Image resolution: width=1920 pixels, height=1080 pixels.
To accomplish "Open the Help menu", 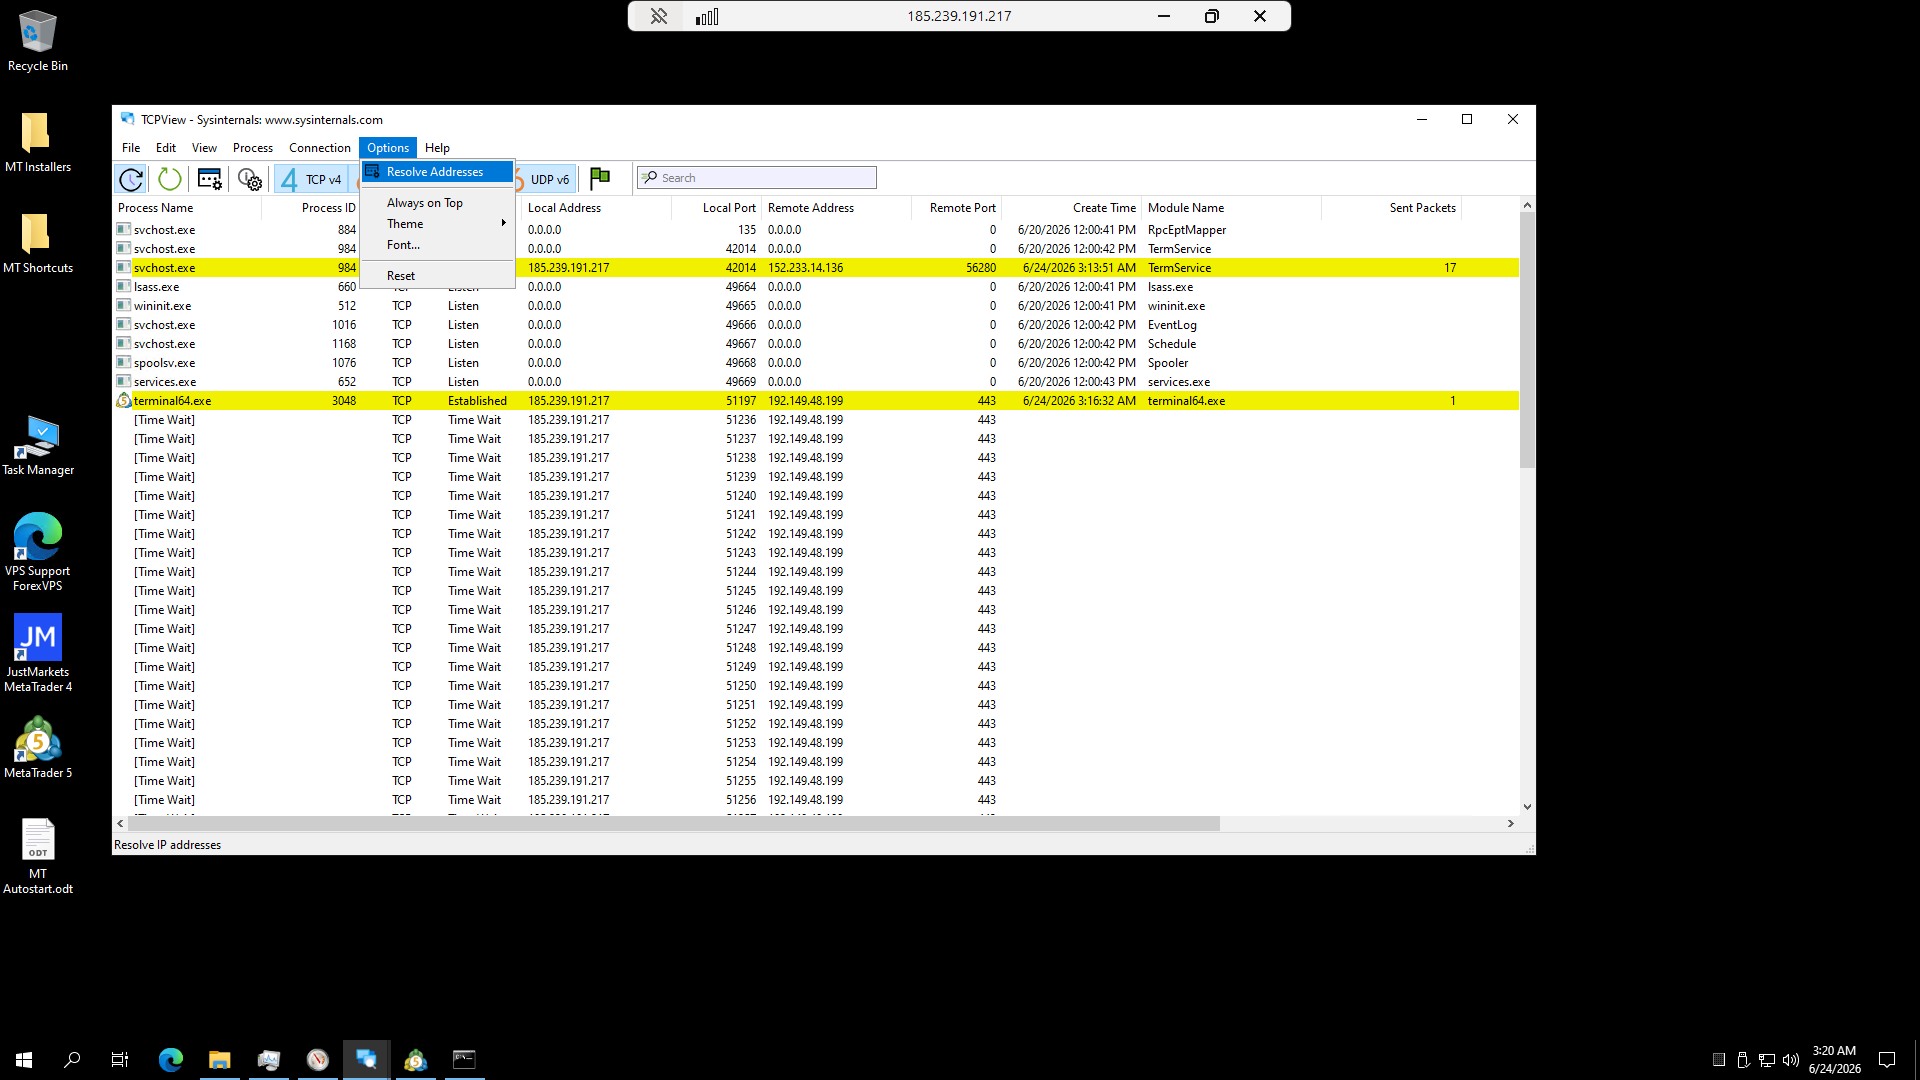I will click(437, 148).
